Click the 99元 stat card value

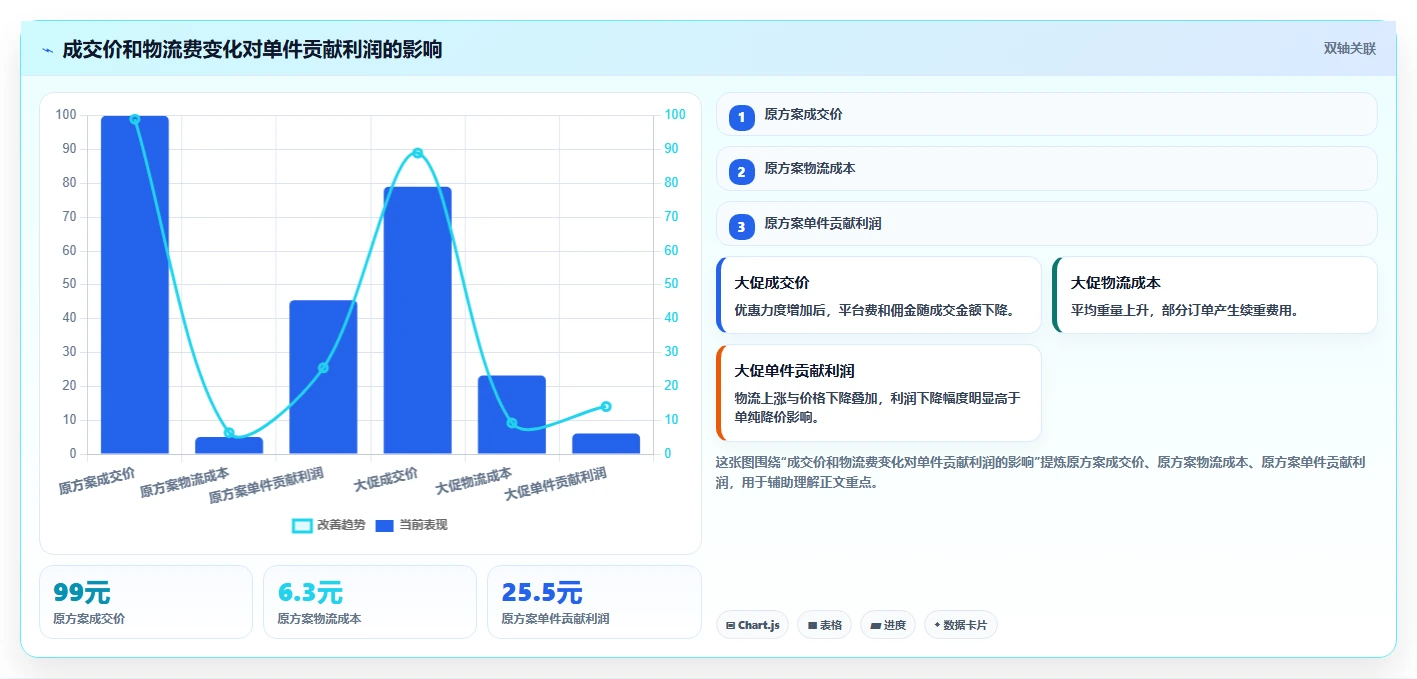coord(82,593)
